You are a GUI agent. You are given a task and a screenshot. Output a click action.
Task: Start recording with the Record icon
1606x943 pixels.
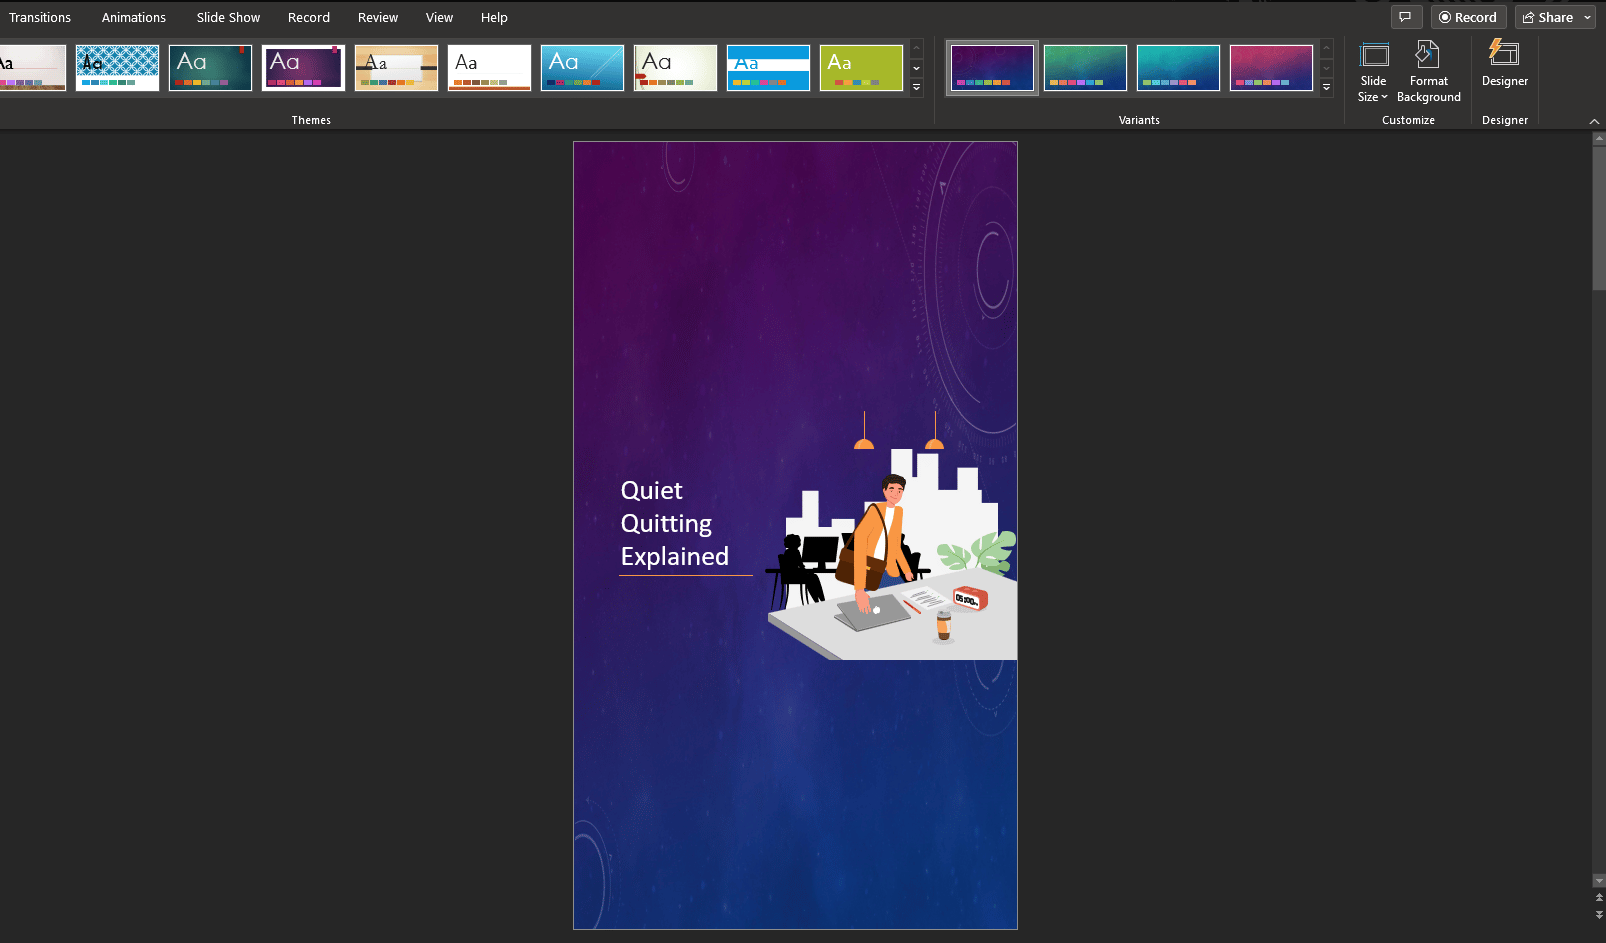[x=1468, y=16]
